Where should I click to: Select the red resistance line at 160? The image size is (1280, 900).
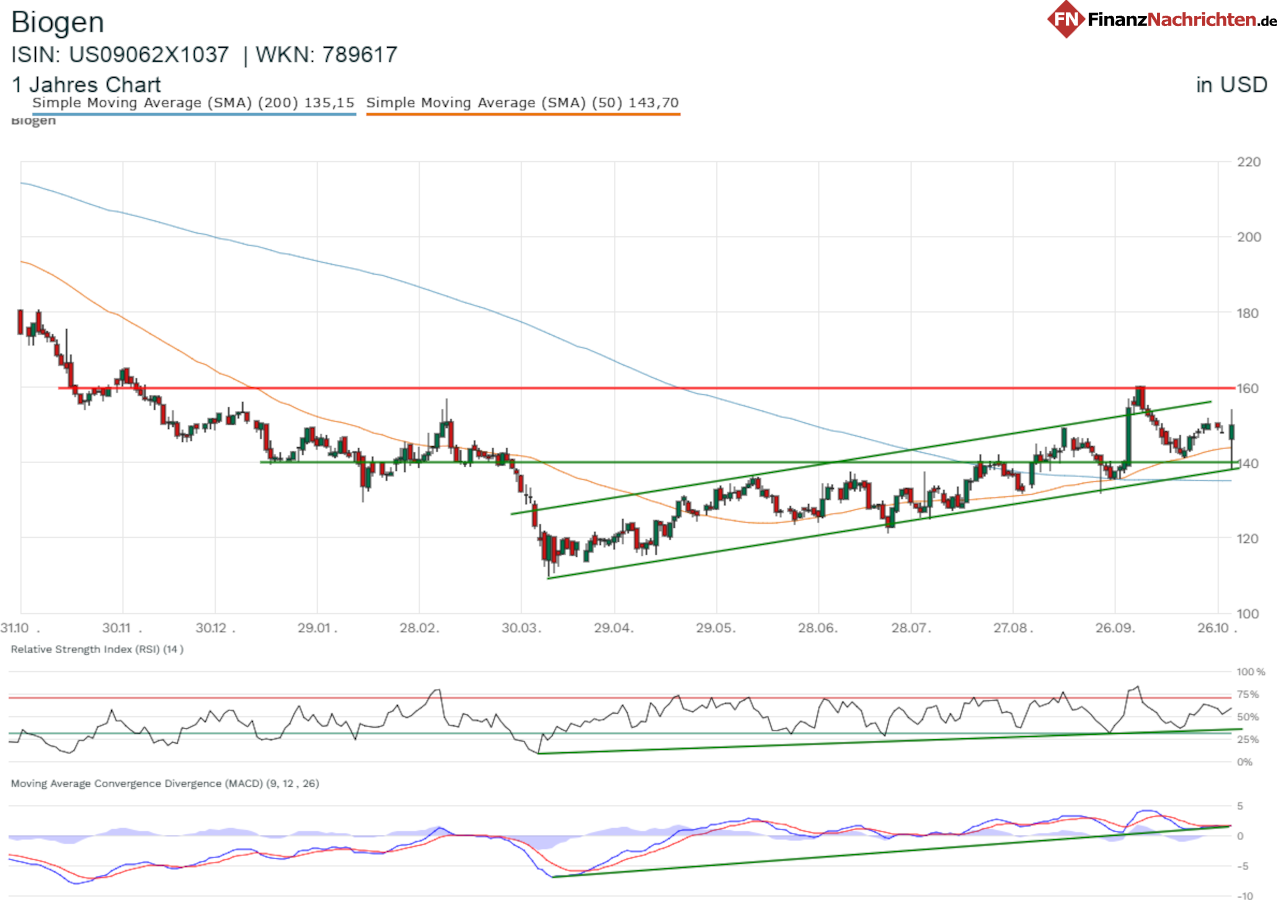coord(600,386)
